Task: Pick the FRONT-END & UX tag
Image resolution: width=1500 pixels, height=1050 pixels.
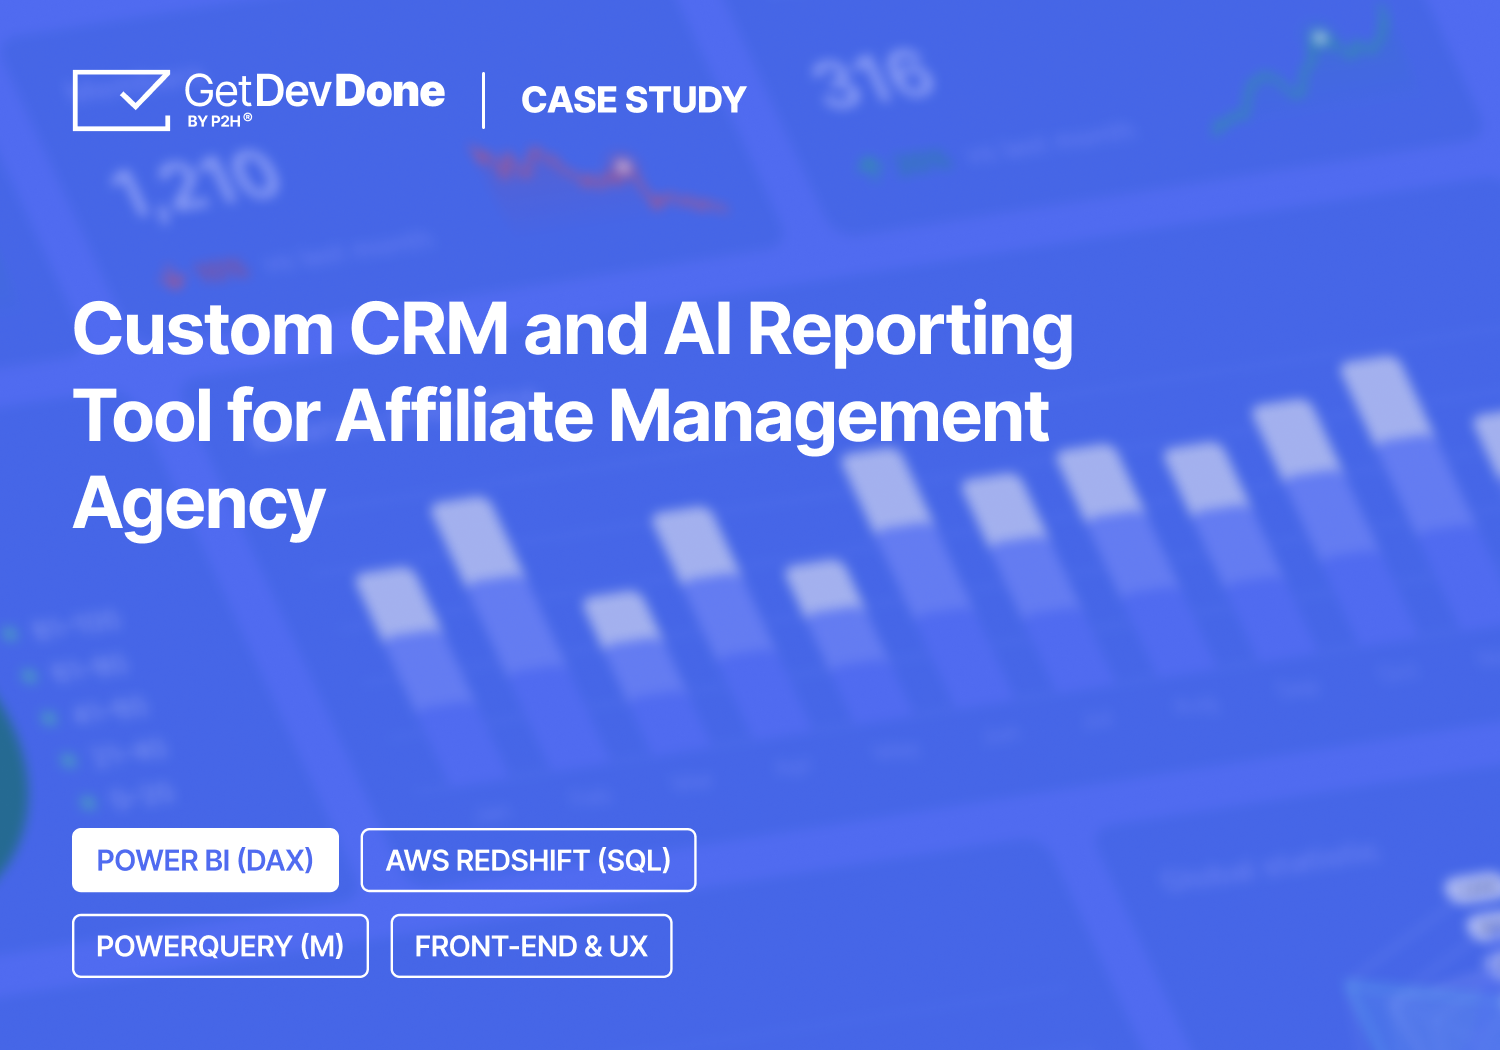Action: click(531, 946)
